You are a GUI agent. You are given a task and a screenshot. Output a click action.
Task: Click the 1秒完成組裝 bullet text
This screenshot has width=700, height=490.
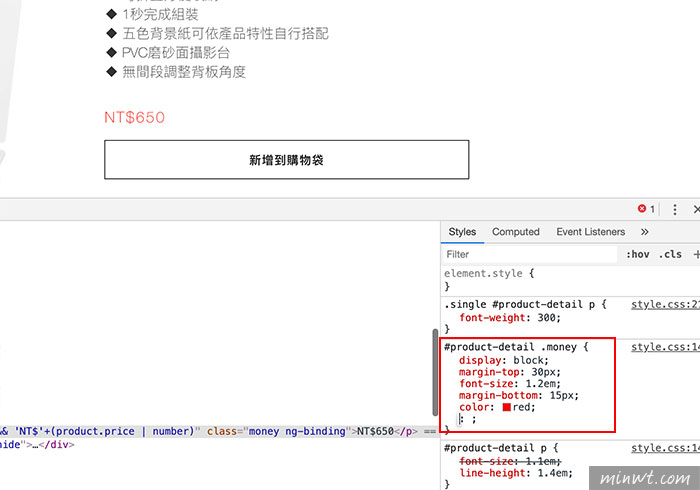pos(160,15)
